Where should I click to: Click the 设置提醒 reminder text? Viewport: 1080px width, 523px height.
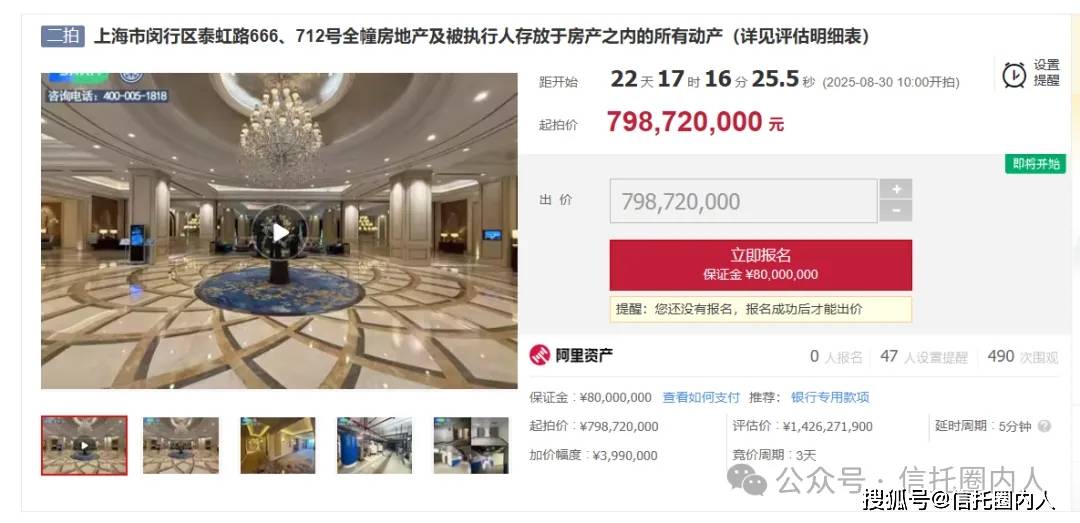(x=1046, y=73)
